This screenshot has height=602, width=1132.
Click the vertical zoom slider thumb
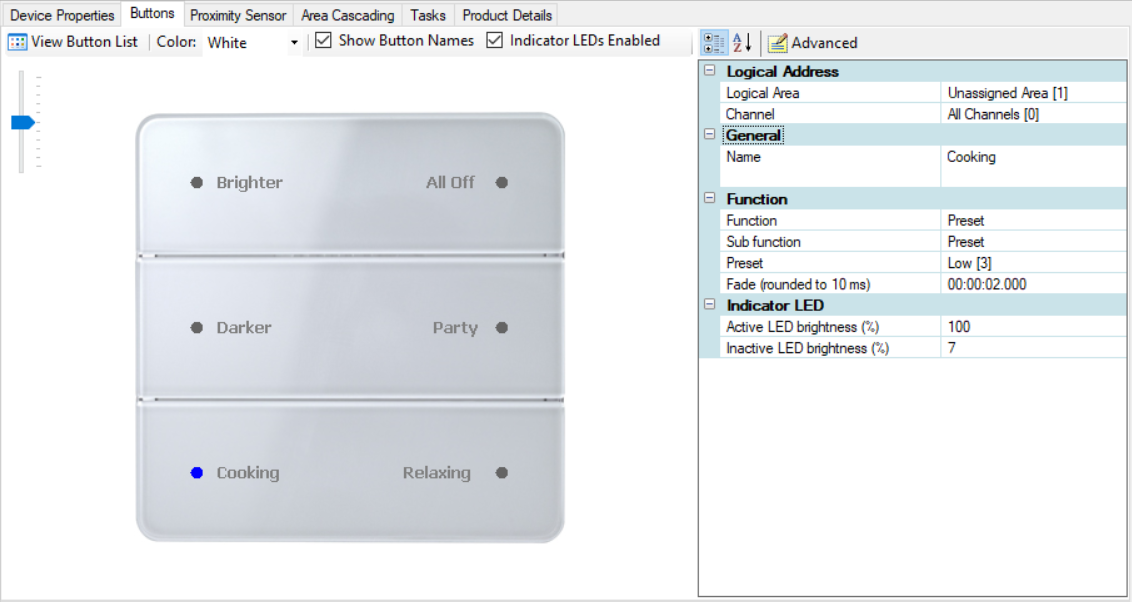pyautogui.click(x=21, y=121)
